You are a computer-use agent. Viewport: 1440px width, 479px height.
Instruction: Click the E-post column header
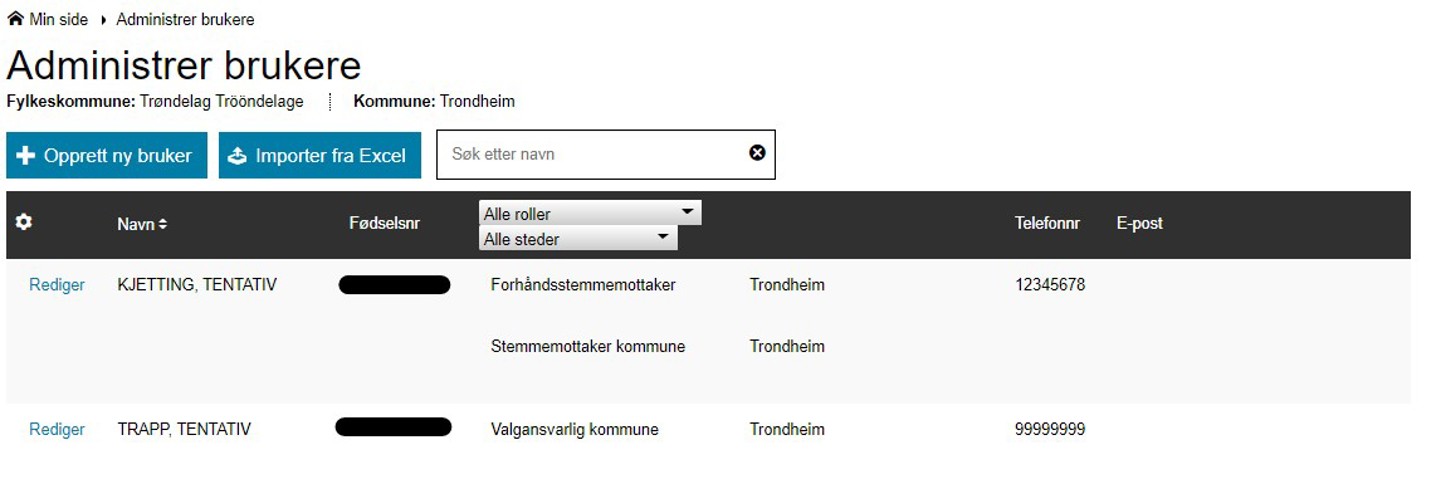[x=1139, y=223]
